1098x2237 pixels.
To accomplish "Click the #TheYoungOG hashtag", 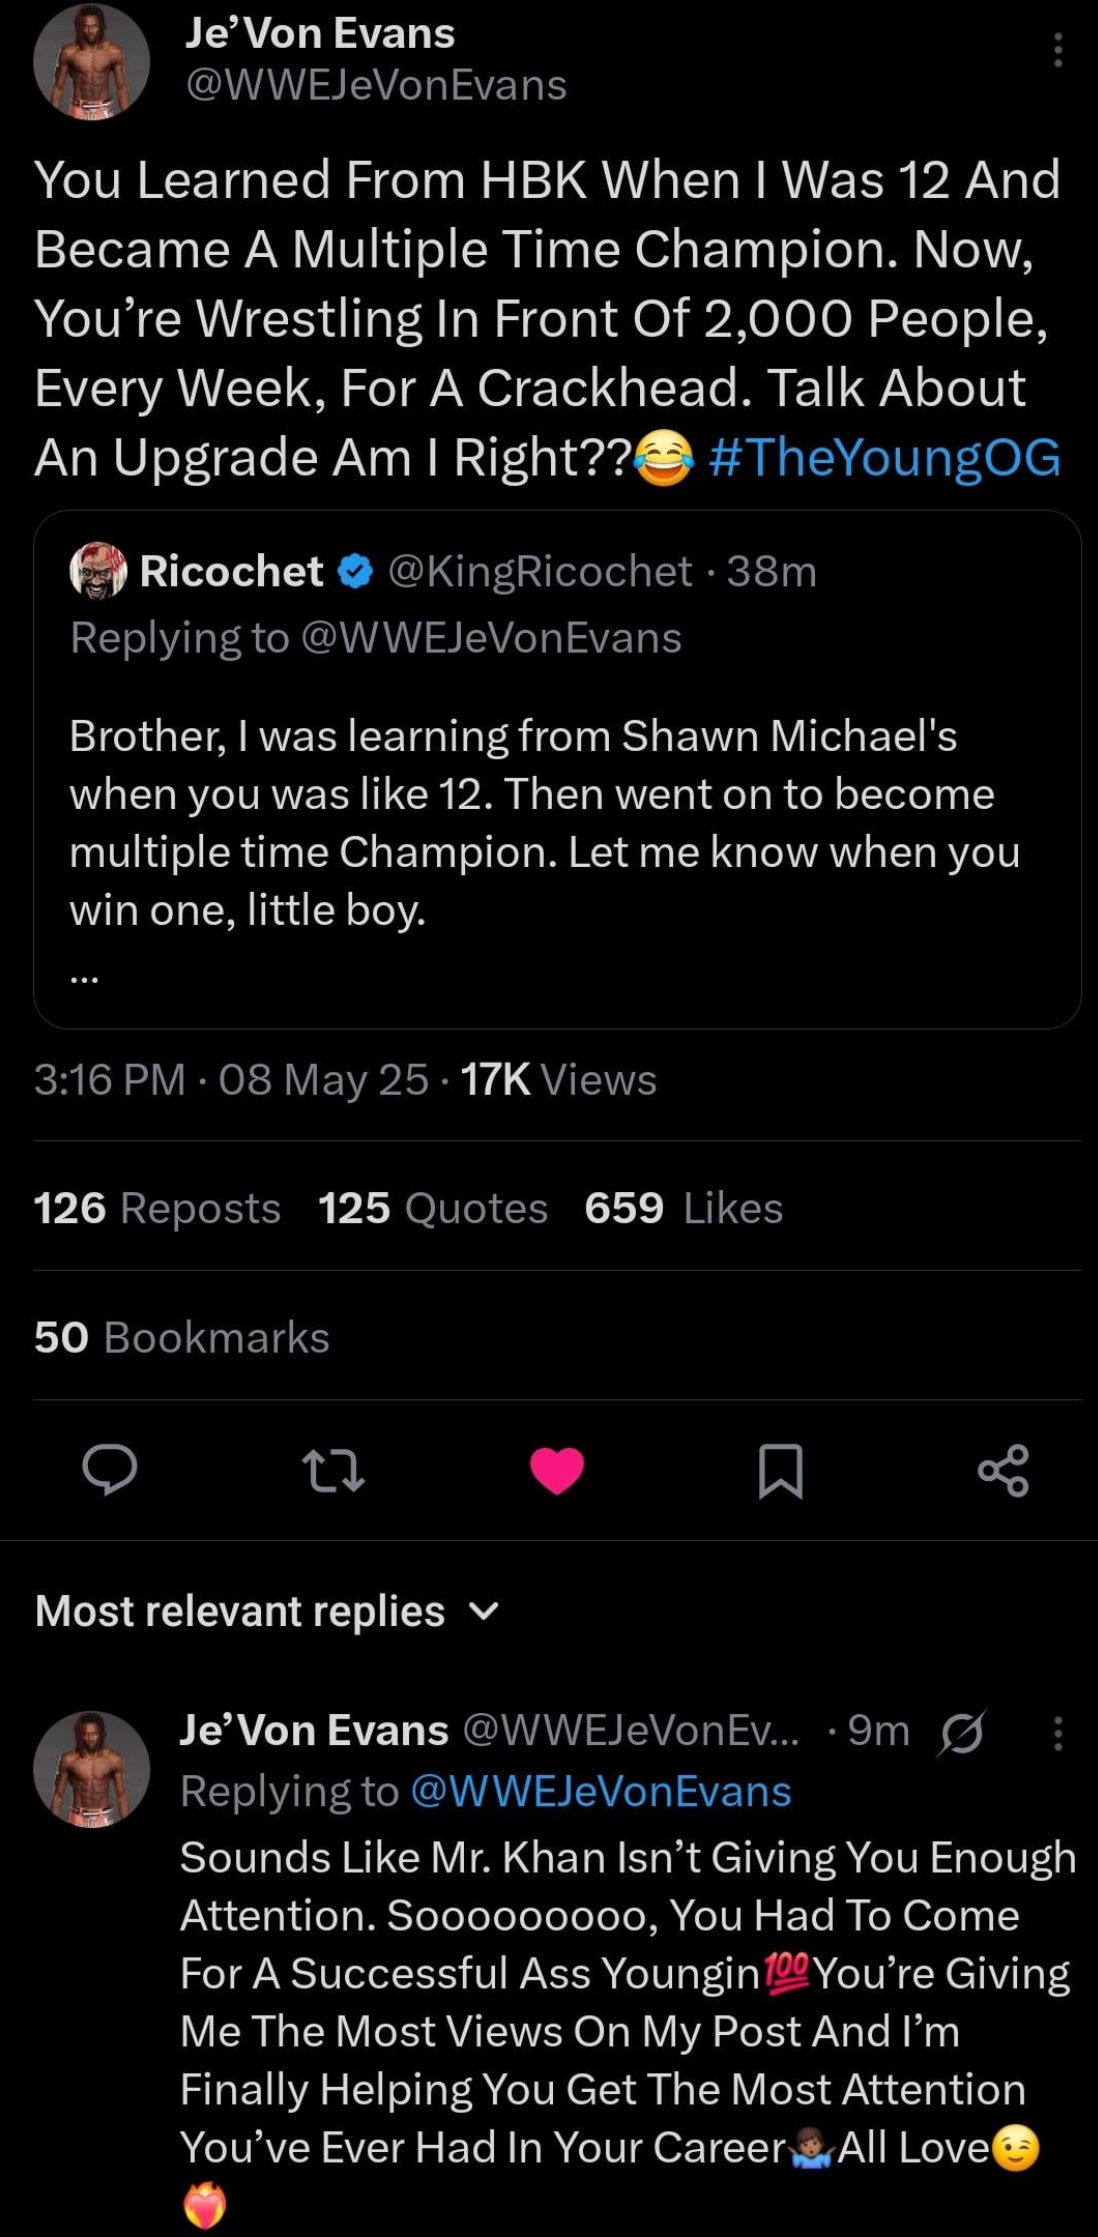I will (884, 457).
